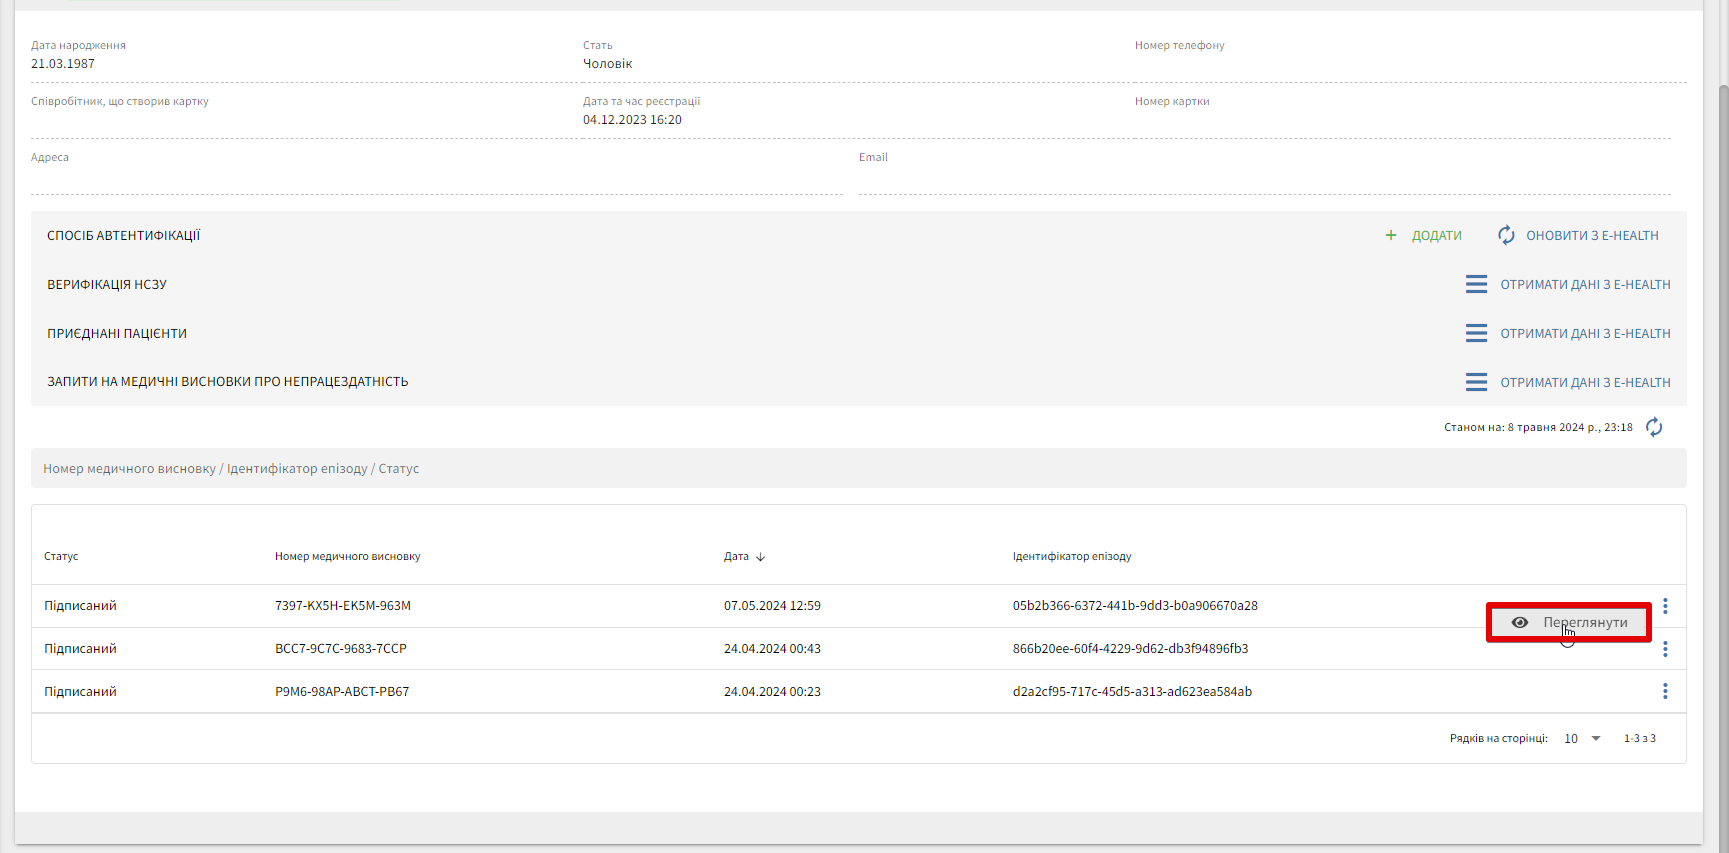Image resolution: width=1729 pixels, height=853 pixels.
Task: Select Переглянути from the context menu
Action: [x=1584, y=622]
